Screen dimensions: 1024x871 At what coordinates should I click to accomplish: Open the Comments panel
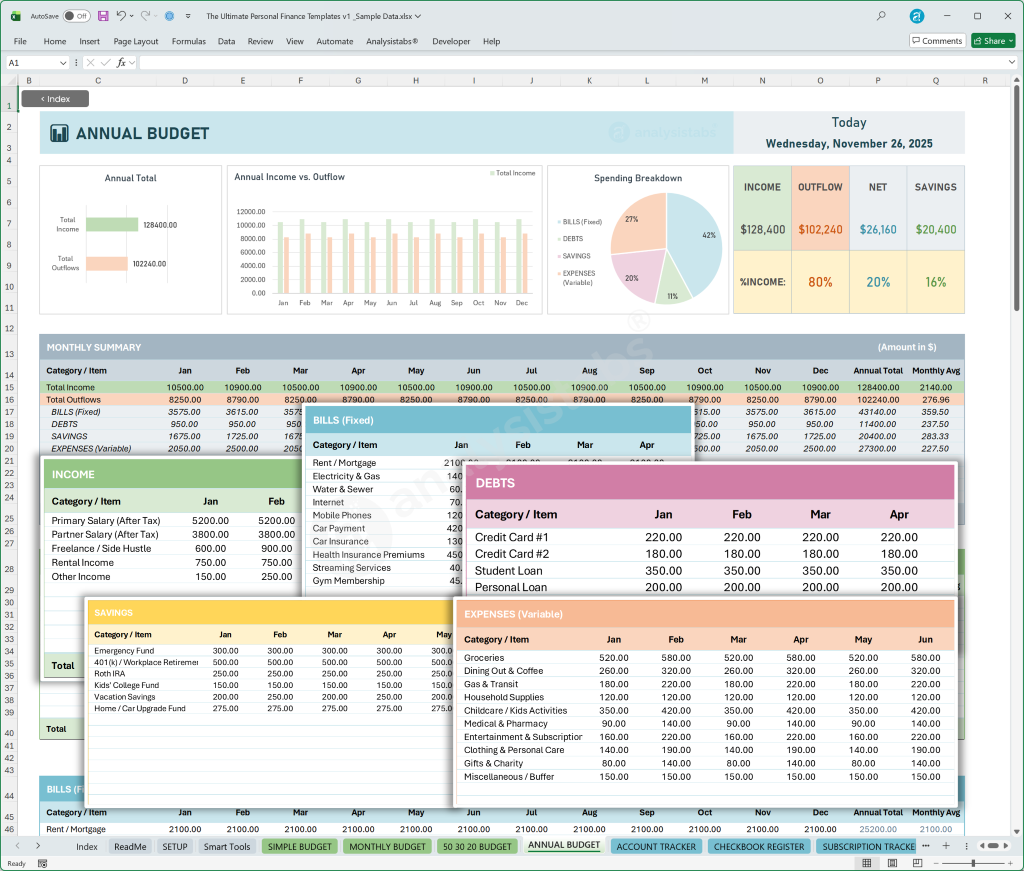point(936,40)
